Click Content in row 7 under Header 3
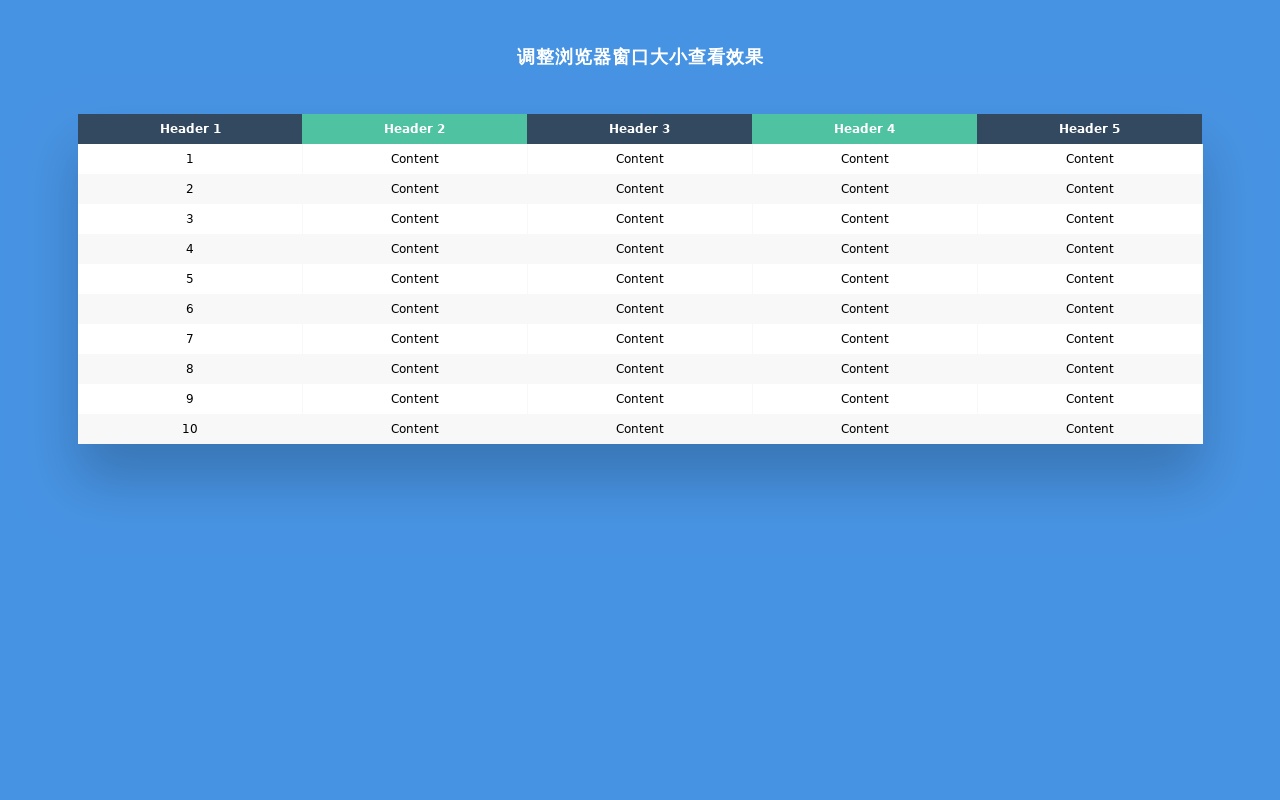Image resolution: width=1280 pixels, height=800 pixels. 640,339
